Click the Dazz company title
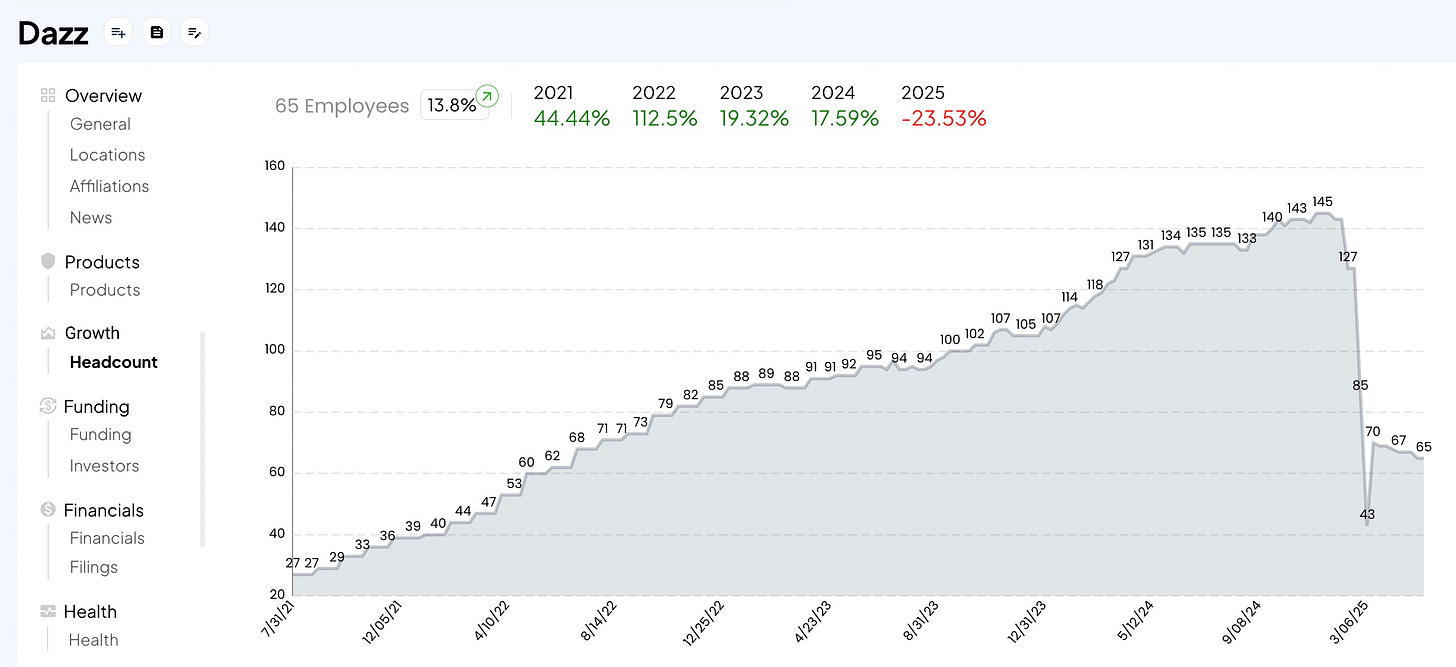Image resolution: width=1456 pixels, height=667 pixels. [x=54, y=33]
